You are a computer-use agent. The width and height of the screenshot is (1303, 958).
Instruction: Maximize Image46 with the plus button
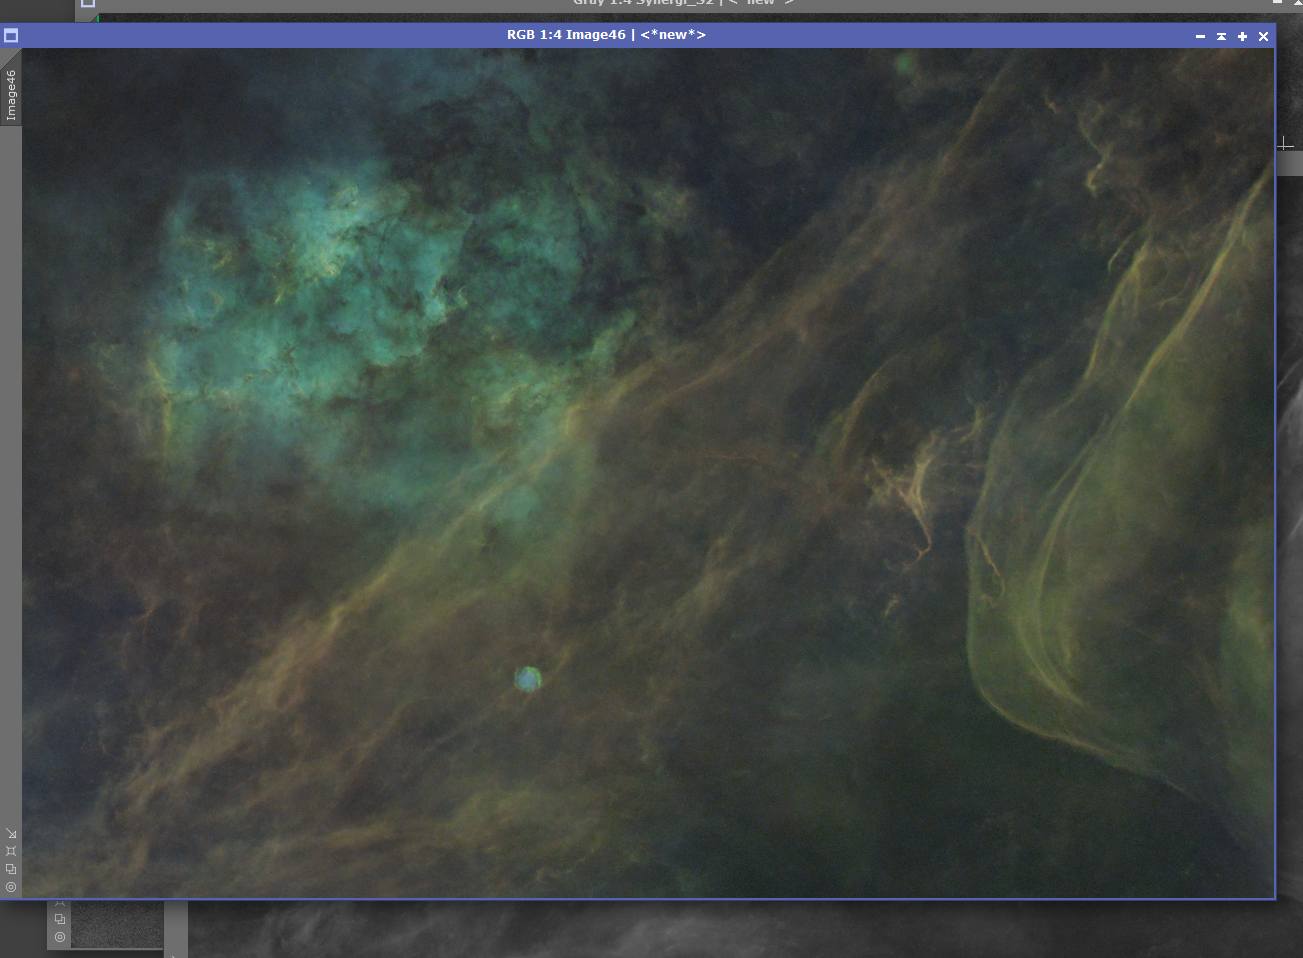(x=1242, y=36)
